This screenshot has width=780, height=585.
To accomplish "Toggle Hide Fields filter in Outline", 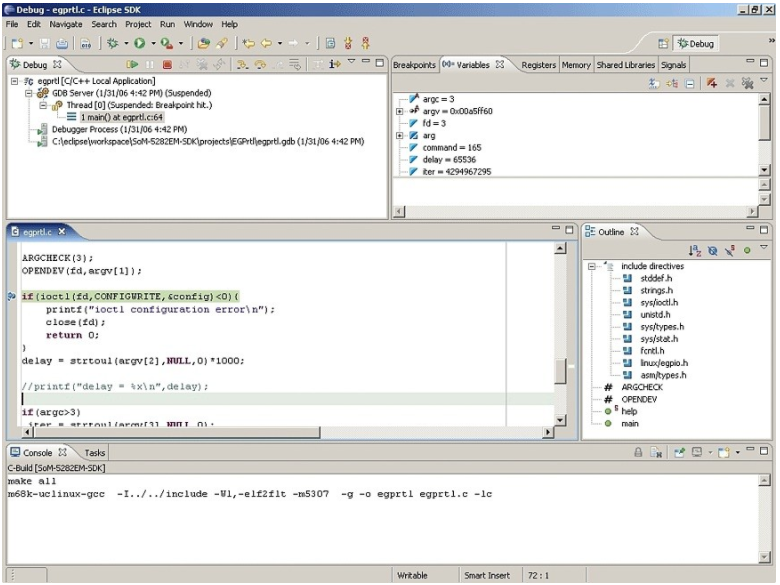I will click(712, 251).
